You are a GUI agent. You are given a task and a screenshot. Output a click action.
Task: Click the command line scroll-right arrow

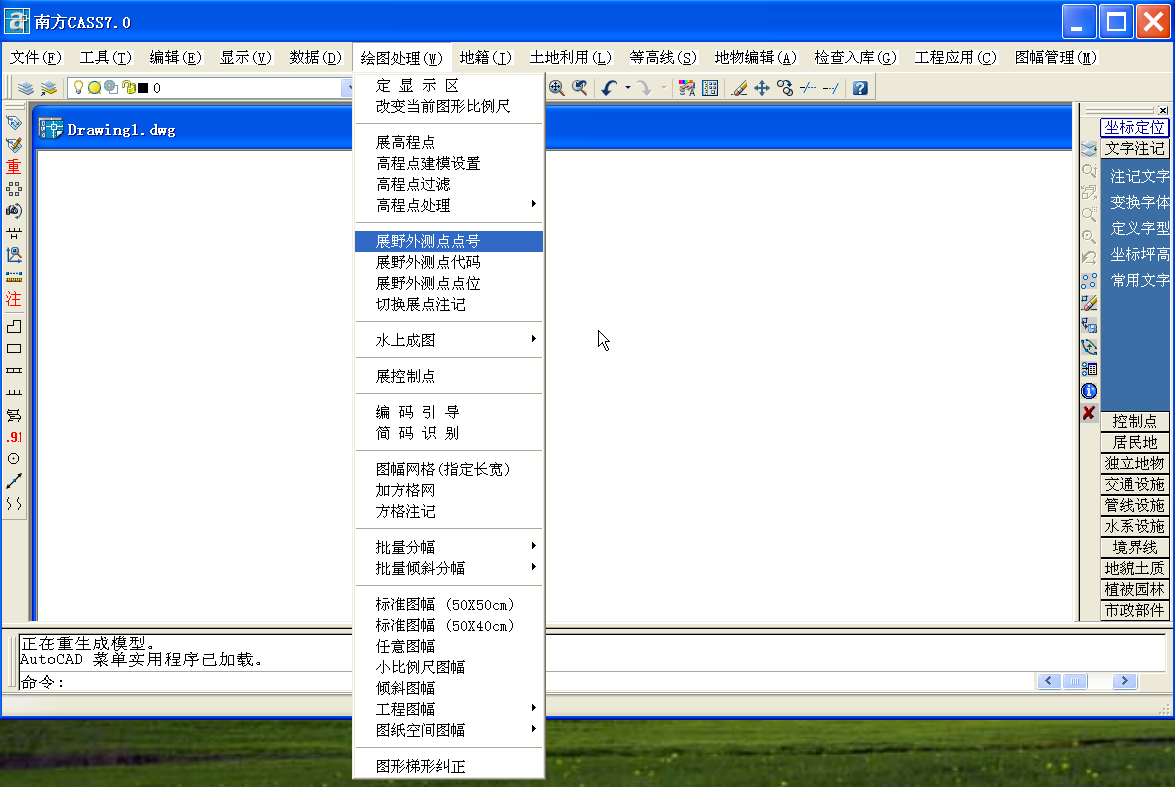(x=1124, y=681)
